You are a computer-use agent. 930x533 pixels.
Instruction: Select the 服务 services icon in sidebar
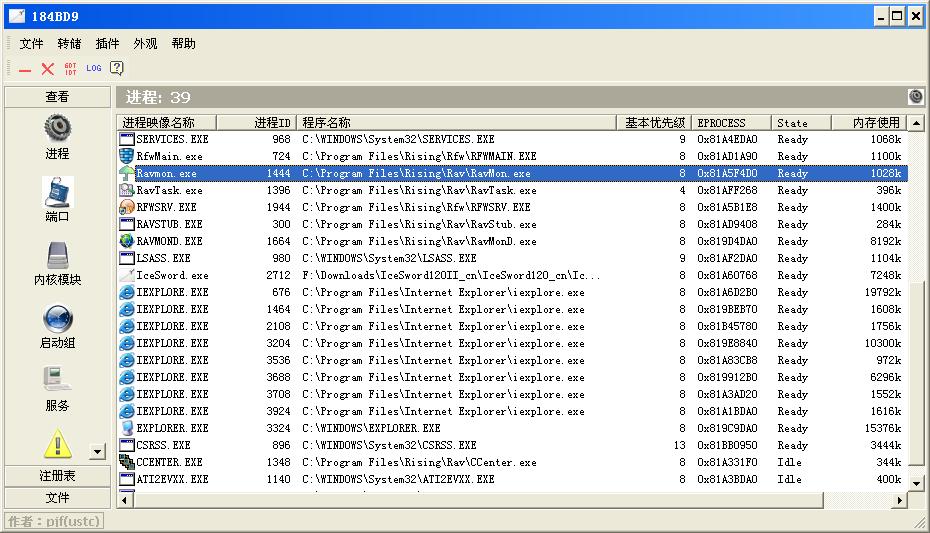[x=58, y=379]
